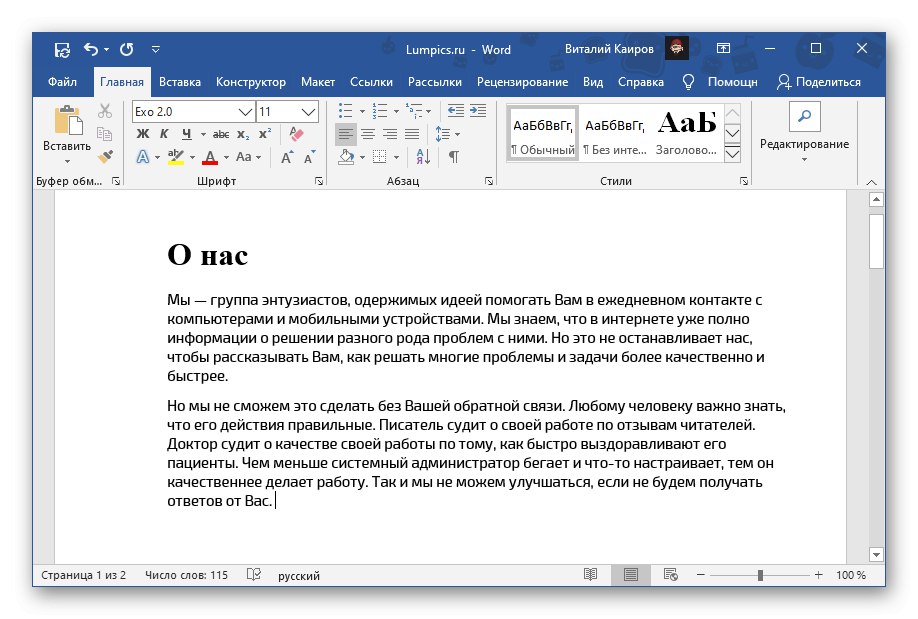Viewport: 918px width, 619px height.
Task: Open the Ссылки tab
Action: pyautogui.click(x=371, y=82)
